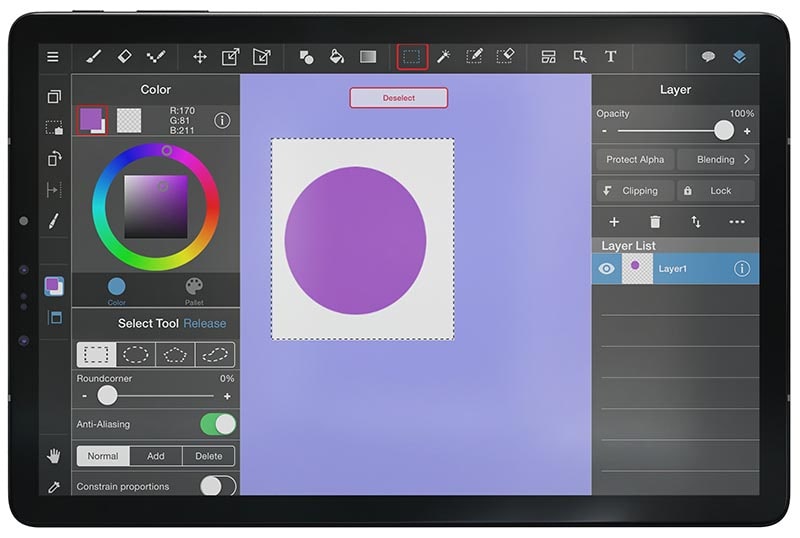Click the Opacity slider handle
The image size is (800, 538).
pyautogui.click(x=723, y=131)
